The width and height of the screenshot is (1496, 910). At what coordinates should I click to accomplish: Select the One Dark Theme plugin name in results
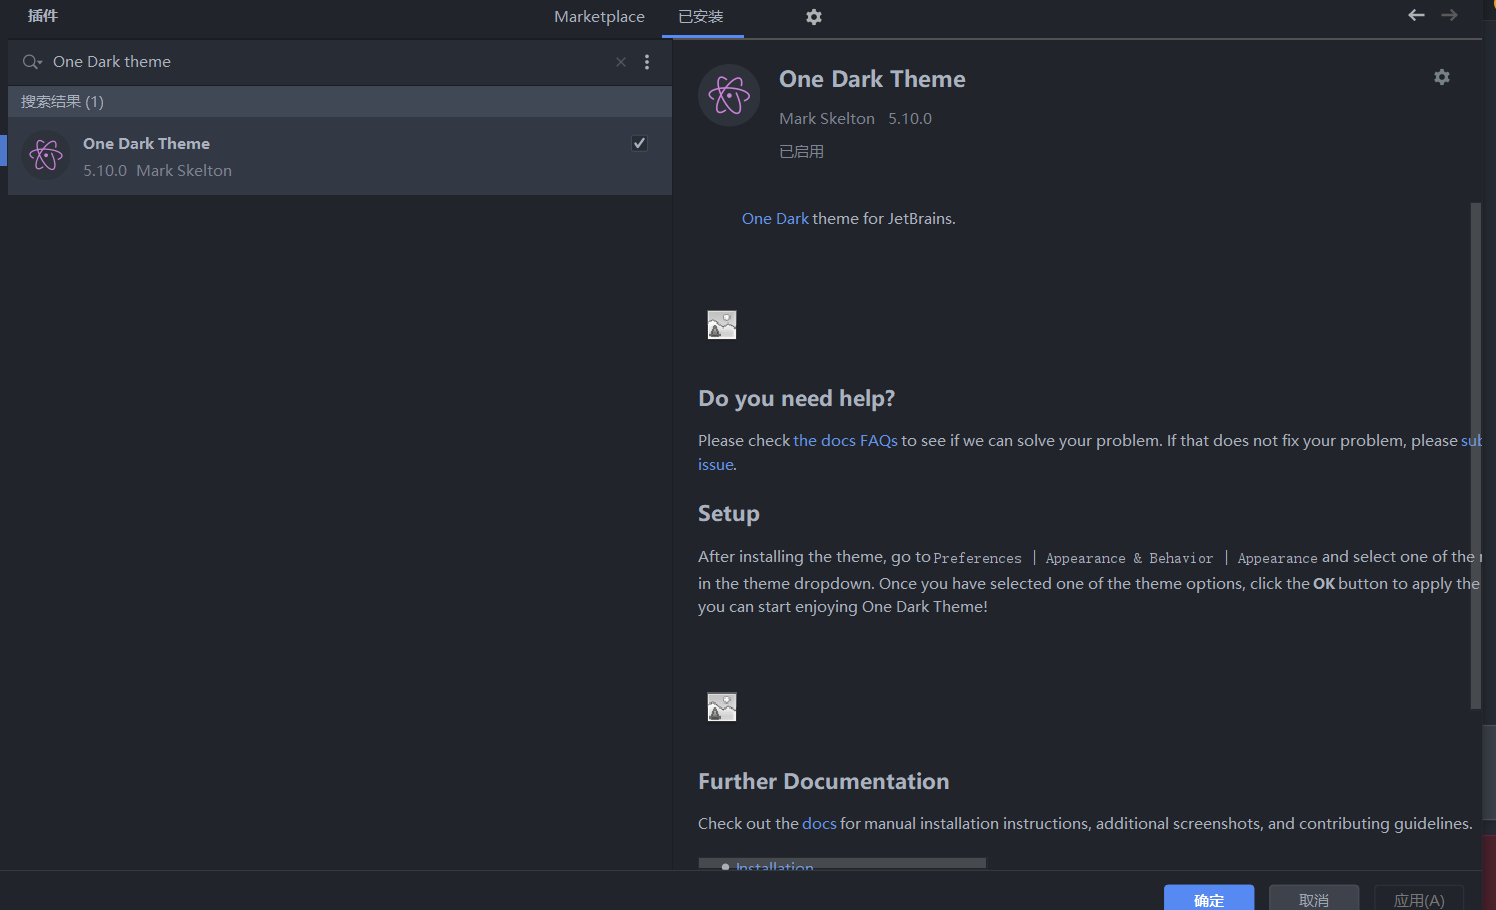[146, 144]
